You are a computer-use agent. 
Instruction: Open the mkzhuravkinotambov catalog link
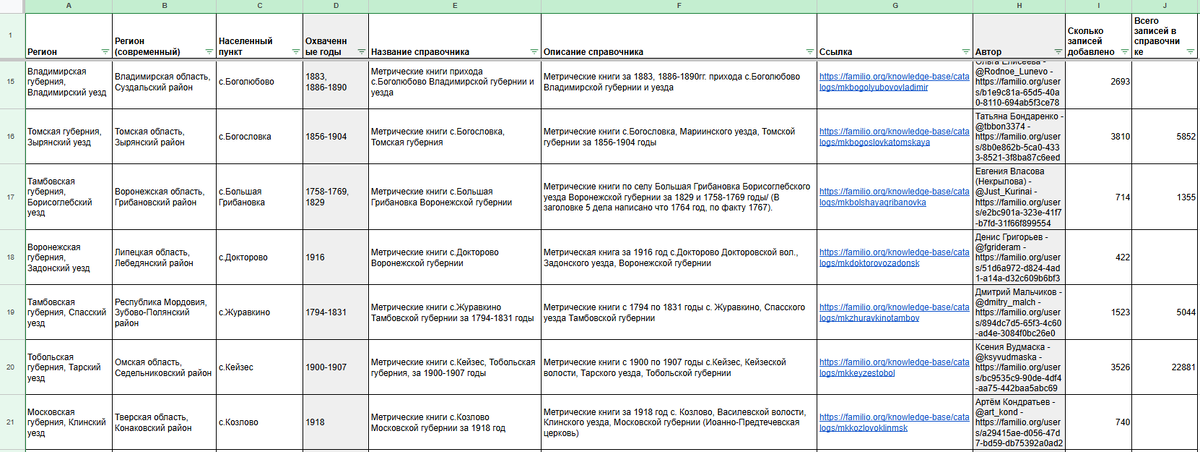tap(894, 312)
